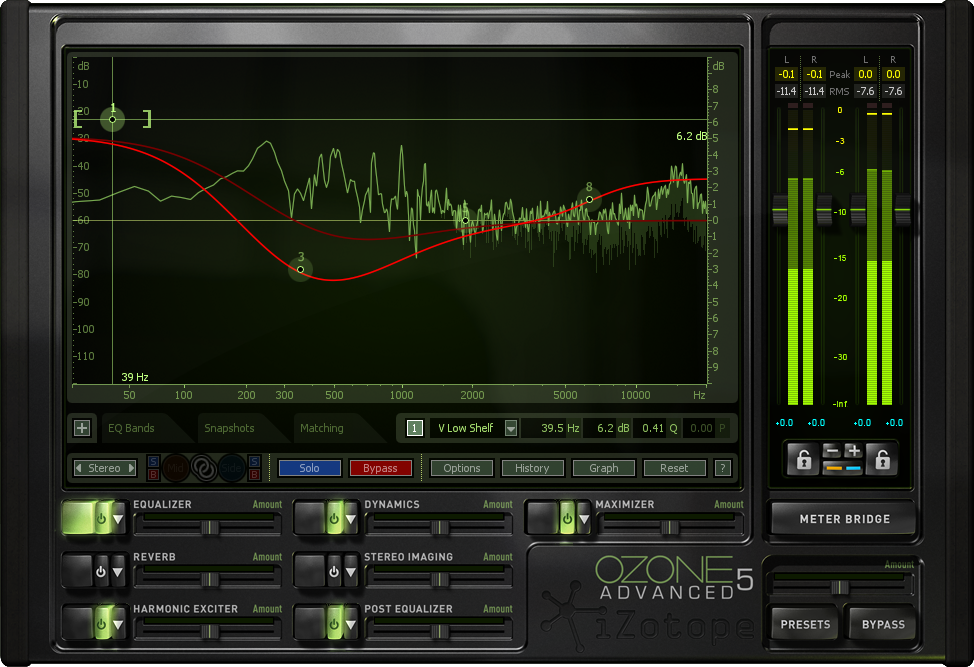Click the Equalizer Amount slider handle
The height and width of the screenshot is (667, 974).
[209, 528]
